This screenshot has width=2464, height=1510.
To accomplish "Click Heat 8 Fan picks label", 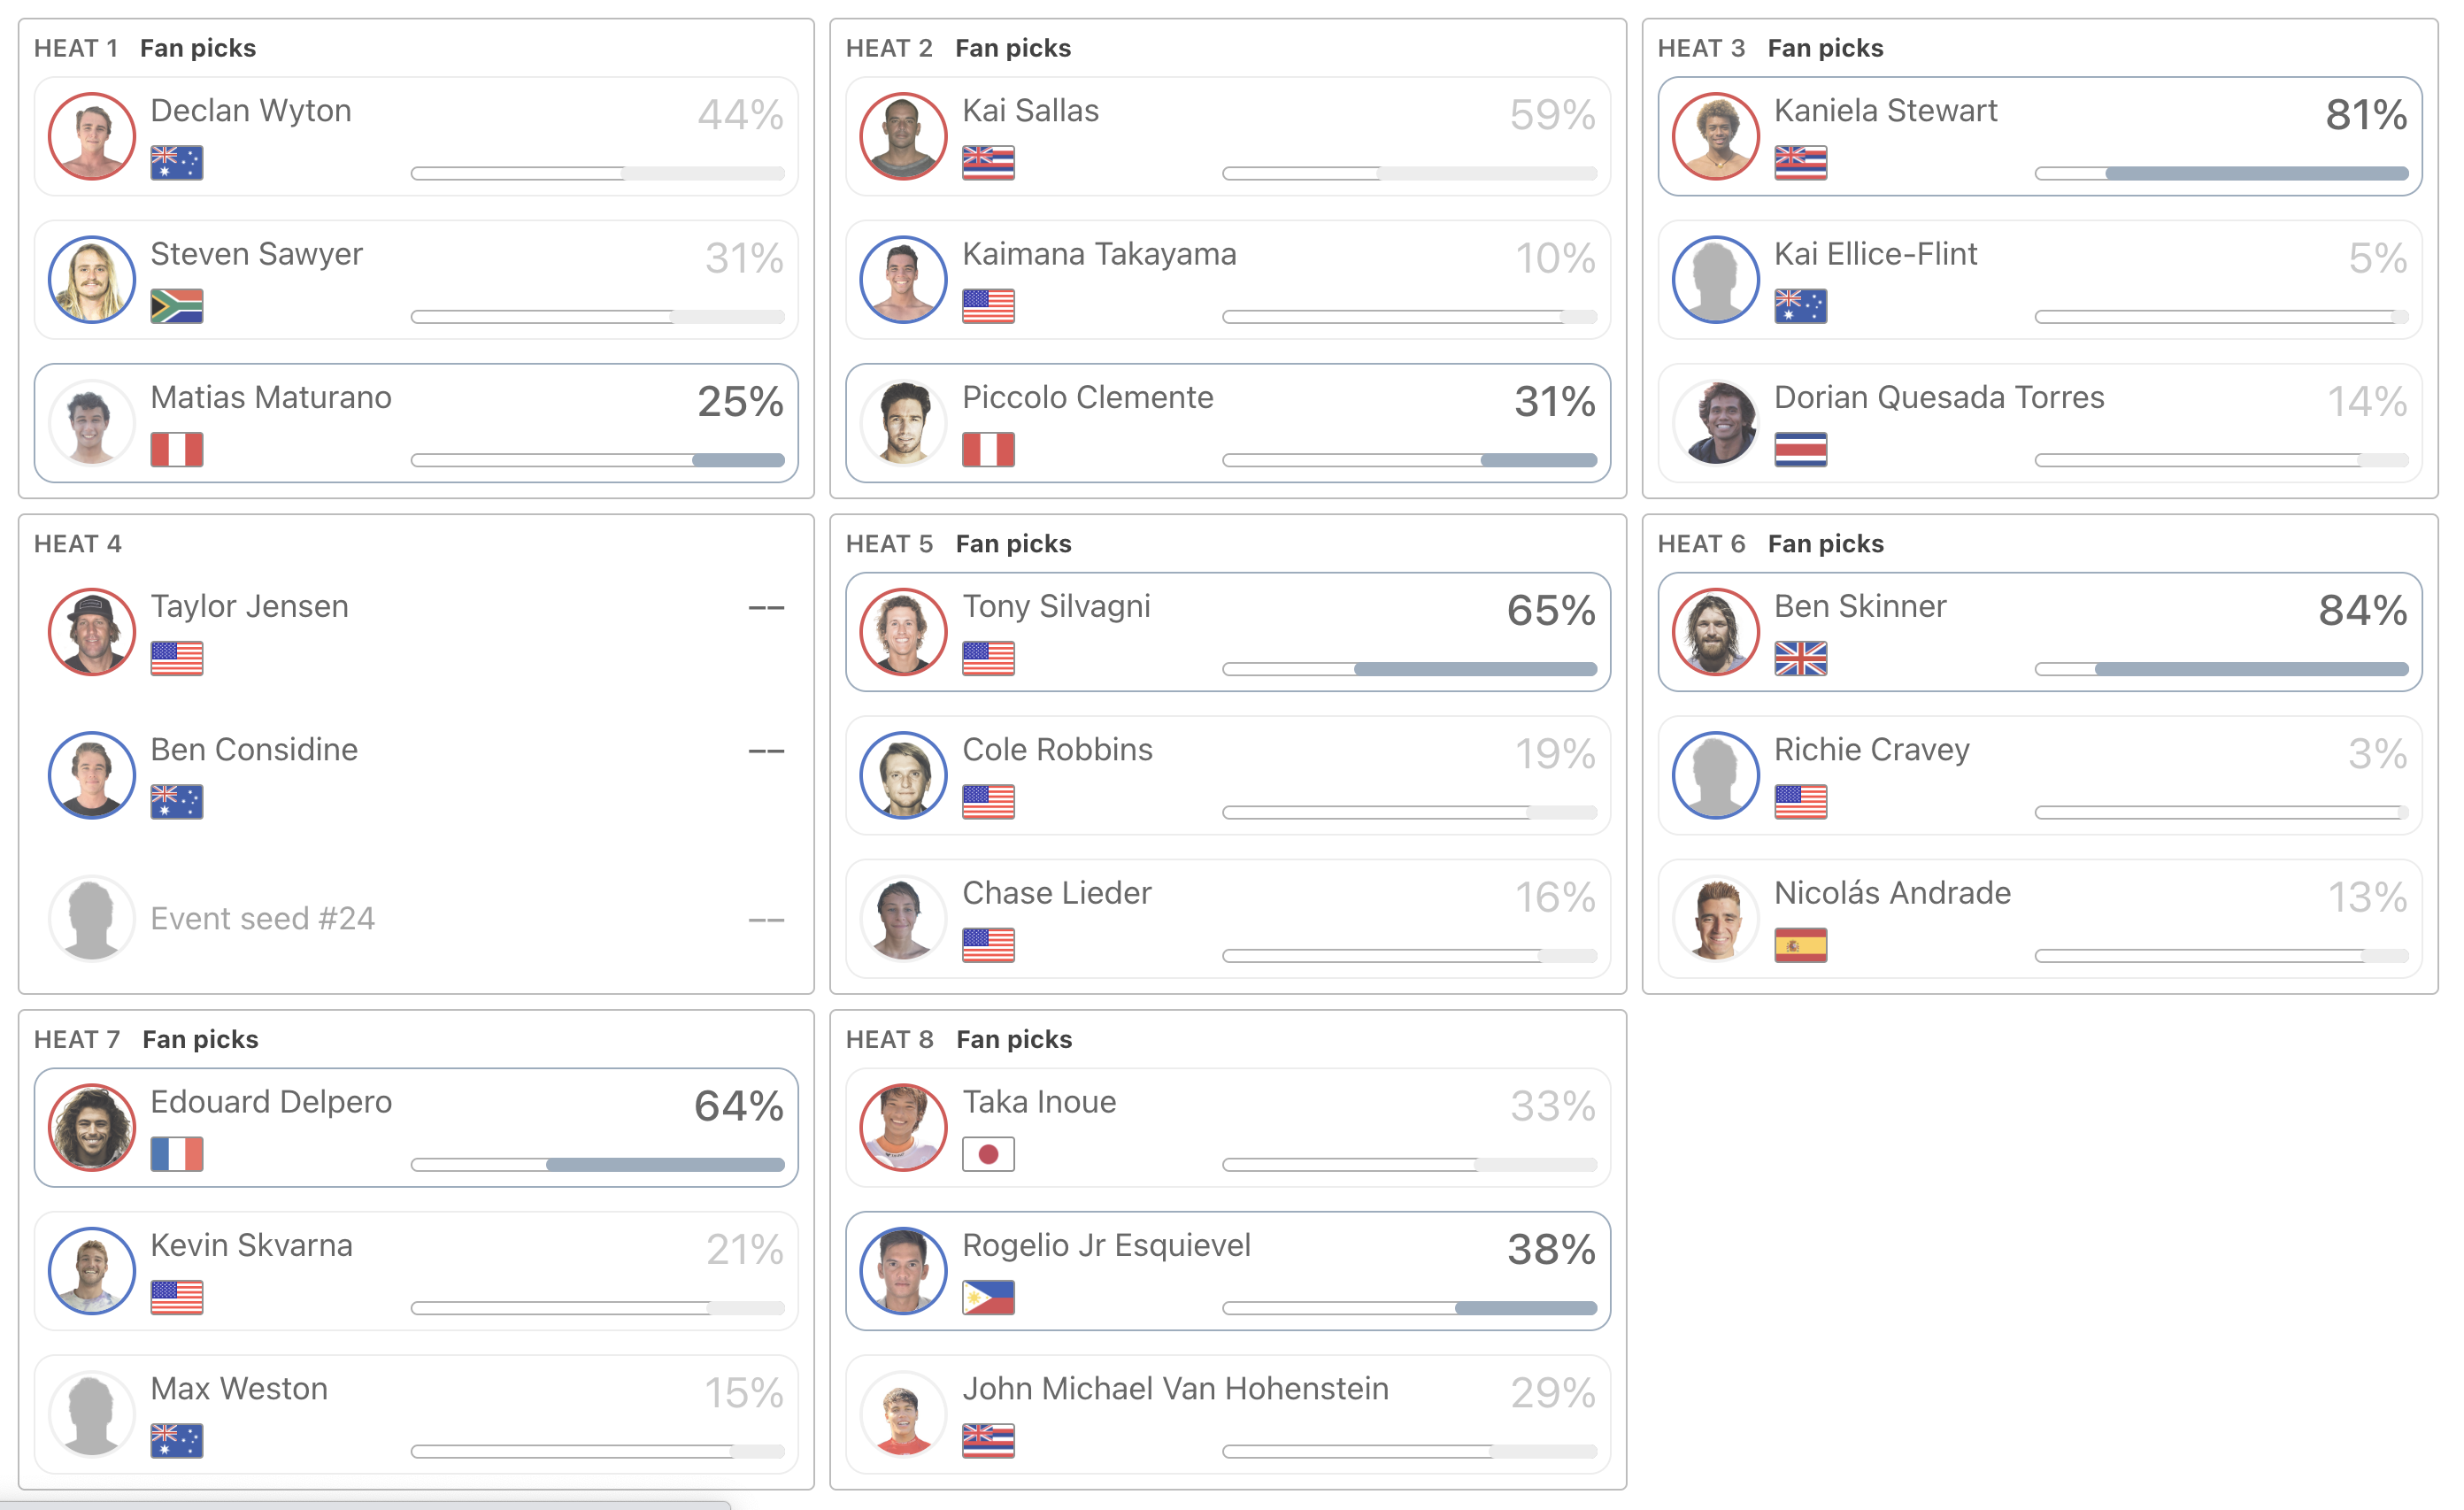I will click(1014, 1039).
